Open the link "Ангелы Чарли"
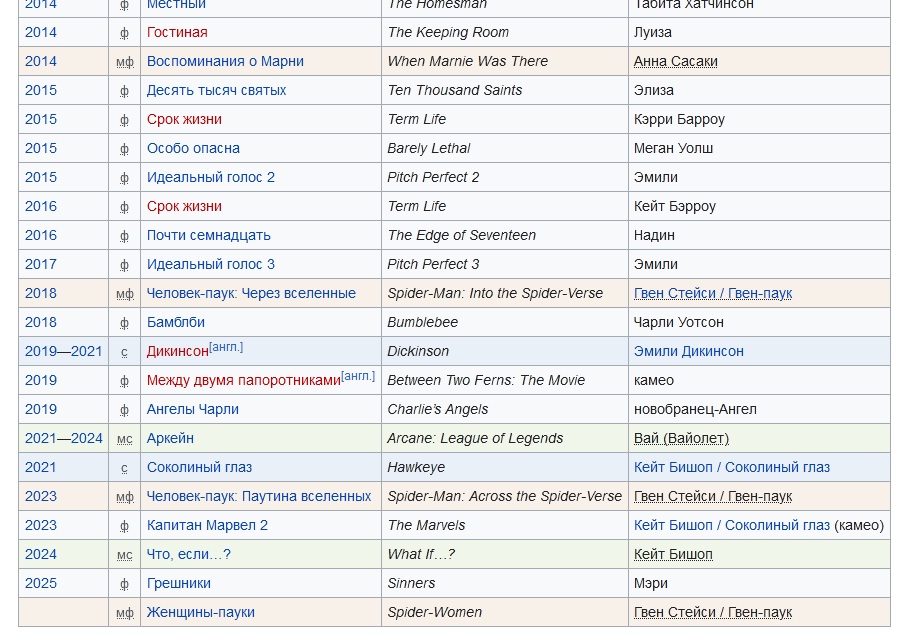 coord(192,410)
